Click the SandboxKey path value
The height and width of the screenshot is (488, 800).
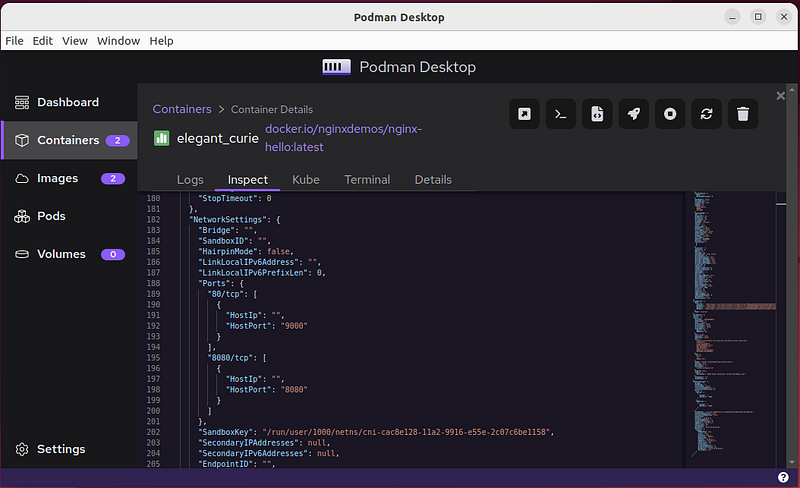pos(407,432)
